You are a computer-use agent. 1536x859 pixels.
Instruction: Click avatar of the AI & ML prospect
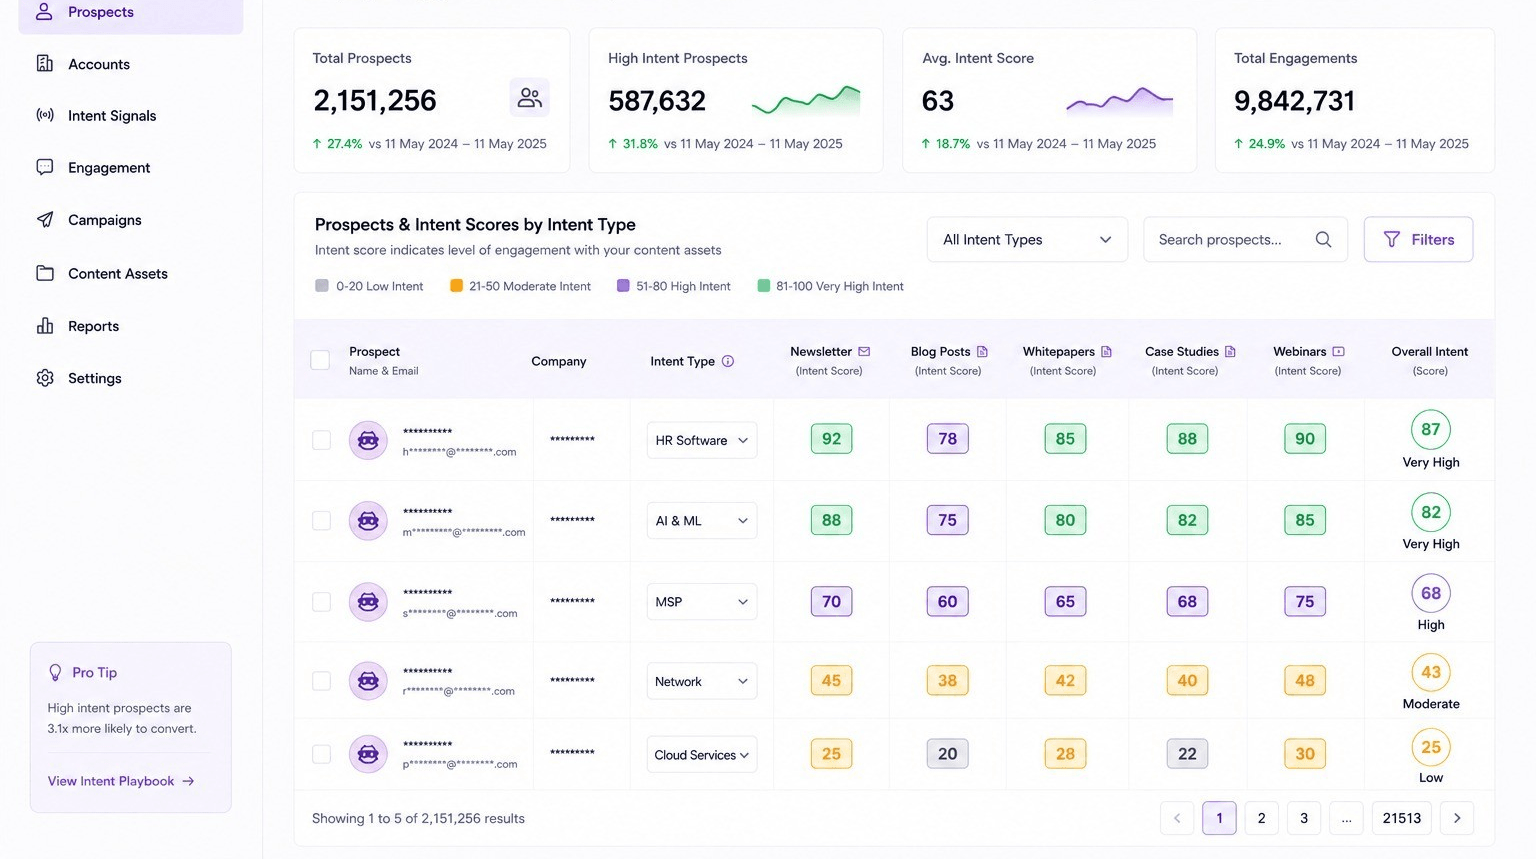point(368,520)
